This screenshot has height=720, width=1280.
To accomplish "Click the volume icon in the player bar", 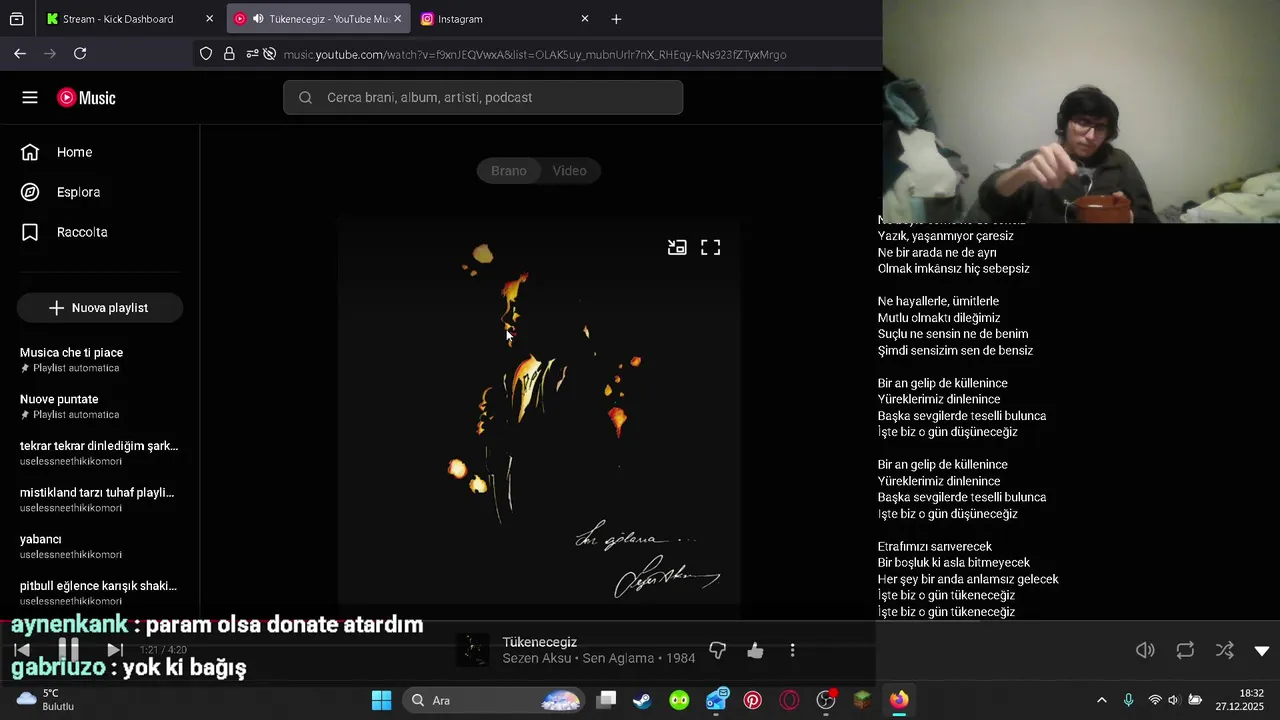I will (x=1145, y=650).
